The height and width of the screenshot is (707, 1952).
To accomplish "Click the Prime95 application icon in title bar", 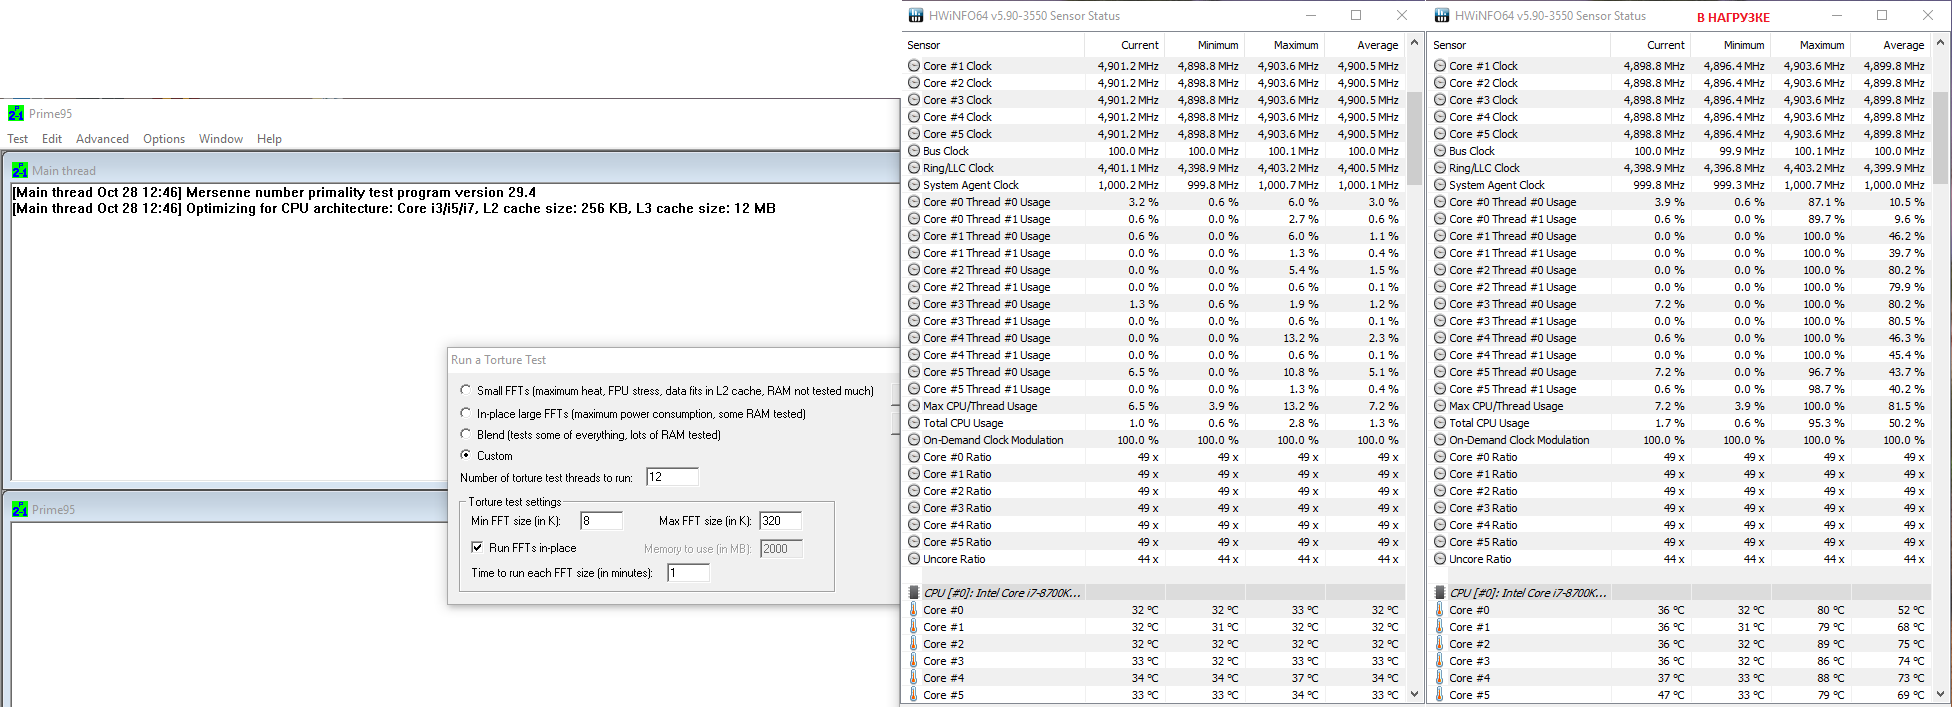I will pyautogui.click(x=16, y=114).
